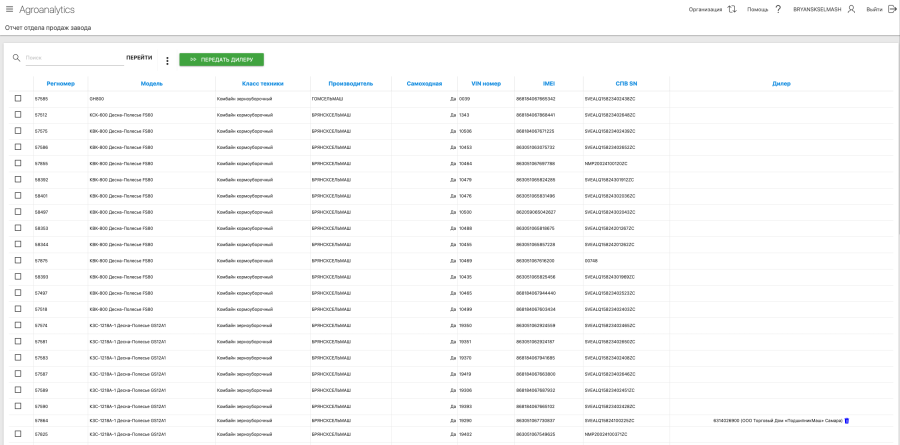Tick checkbox for row 58401
The image size is (900, 445).
tap(18, 195)
